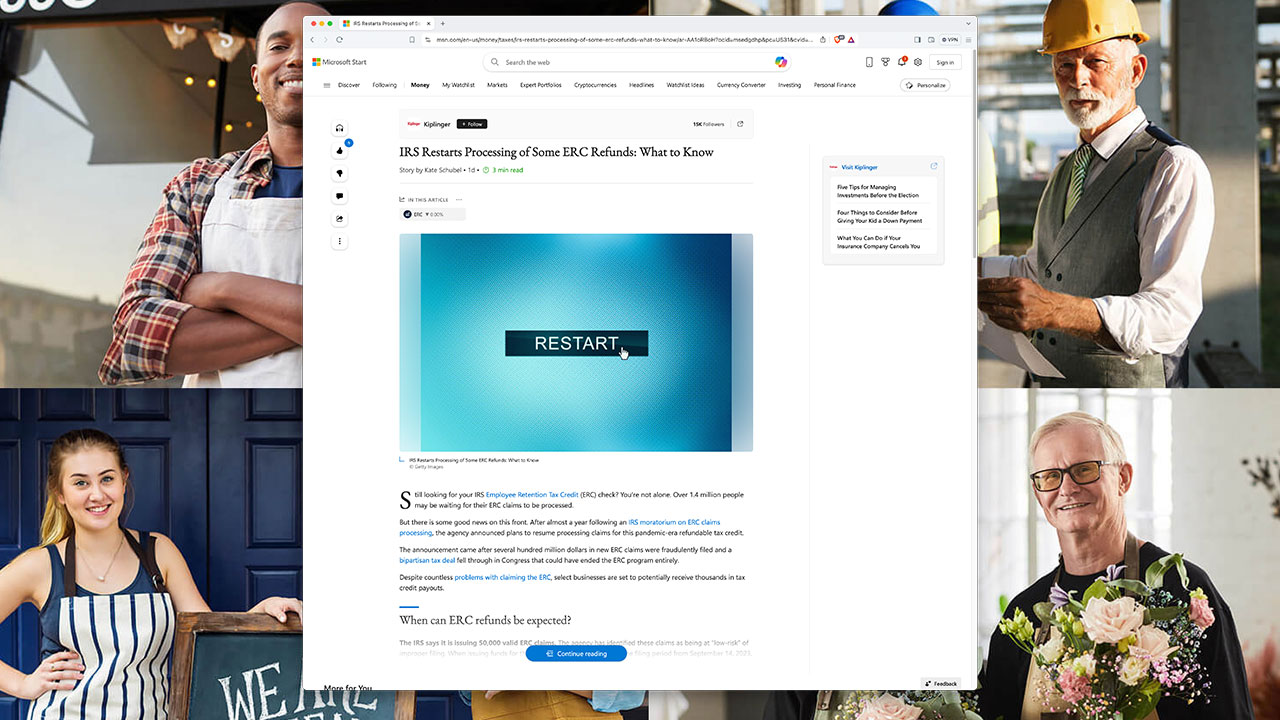Click the Brave Rewards triangle icon

point(851,39)
